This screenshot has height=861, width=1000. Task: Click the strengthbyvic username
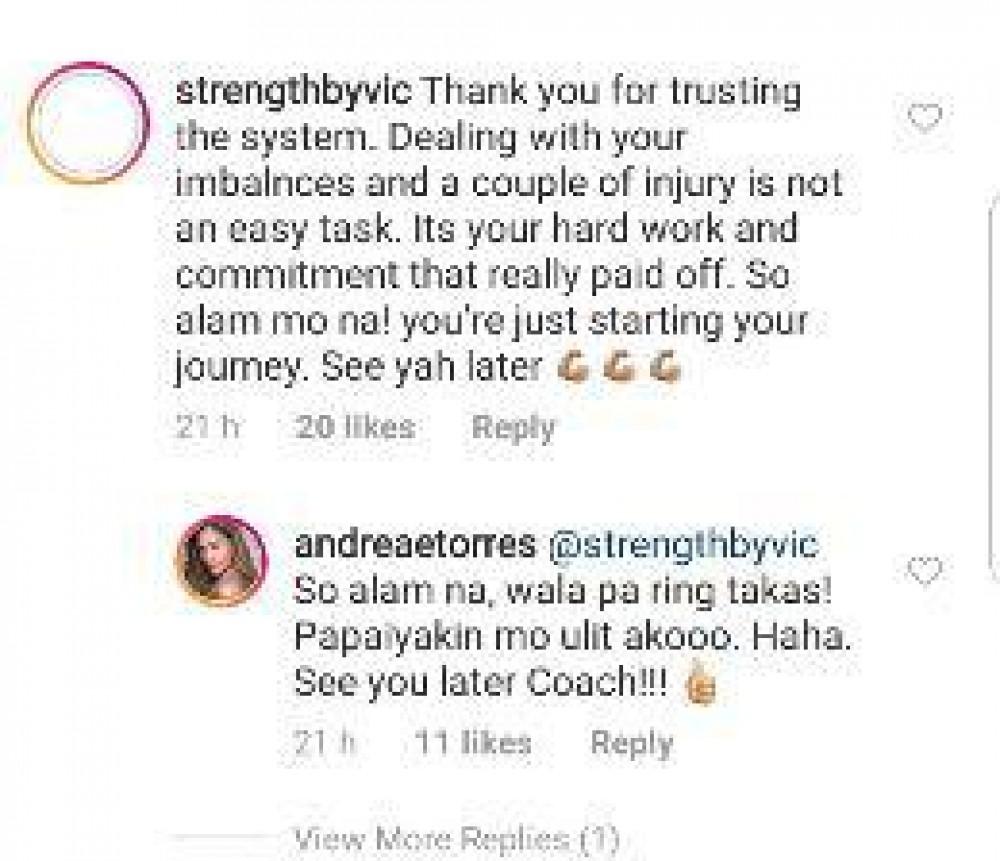pyautogui.click(x=293, y=91)
